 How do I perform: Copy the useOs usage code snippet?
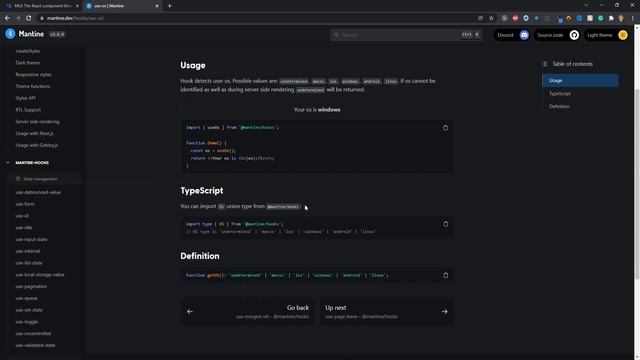(445, 128)
